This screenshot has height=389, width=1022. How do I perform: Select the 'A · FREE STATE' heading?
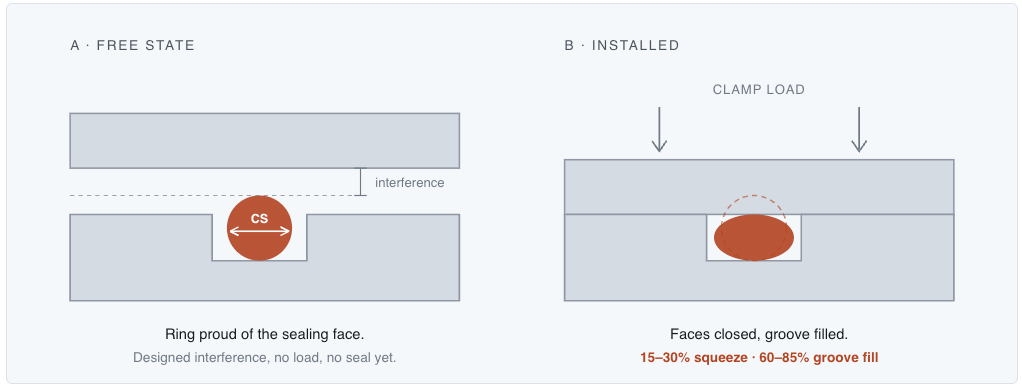coord(132,46)
